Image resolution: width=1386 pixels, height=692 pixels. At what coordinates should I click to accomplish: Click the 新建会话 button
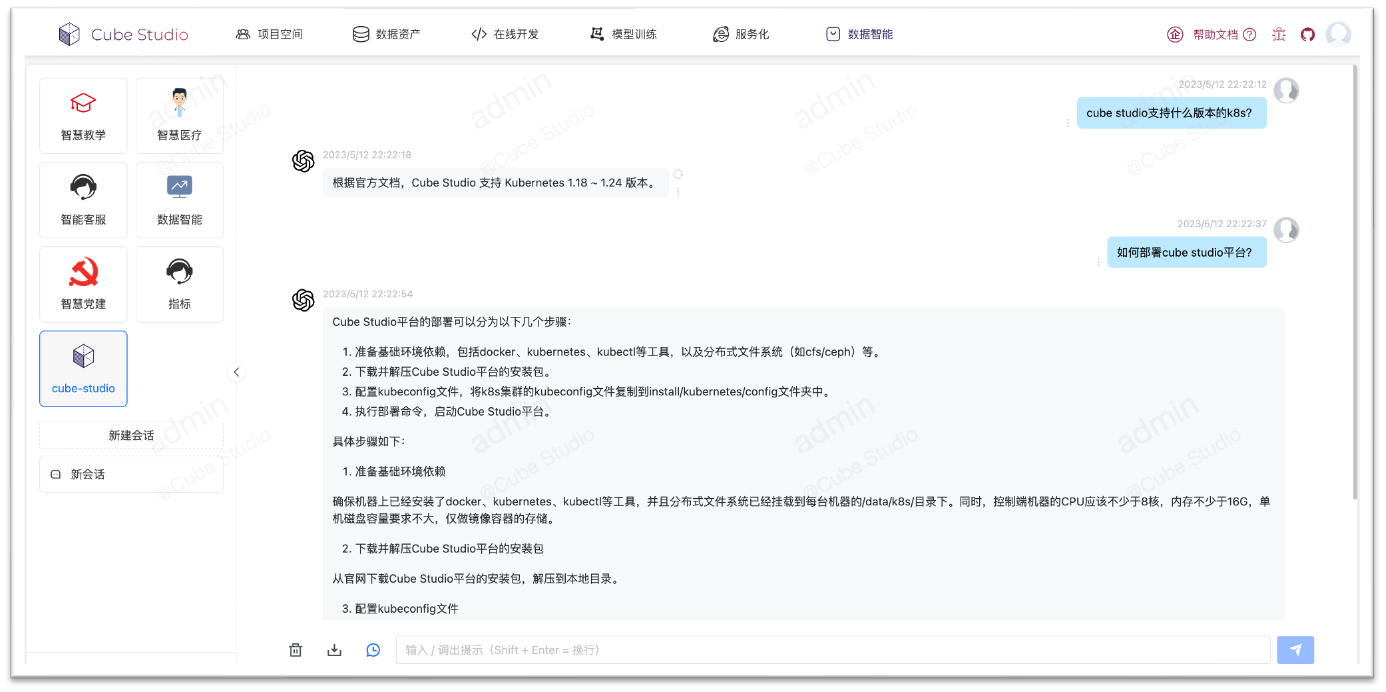coord(131,435)
